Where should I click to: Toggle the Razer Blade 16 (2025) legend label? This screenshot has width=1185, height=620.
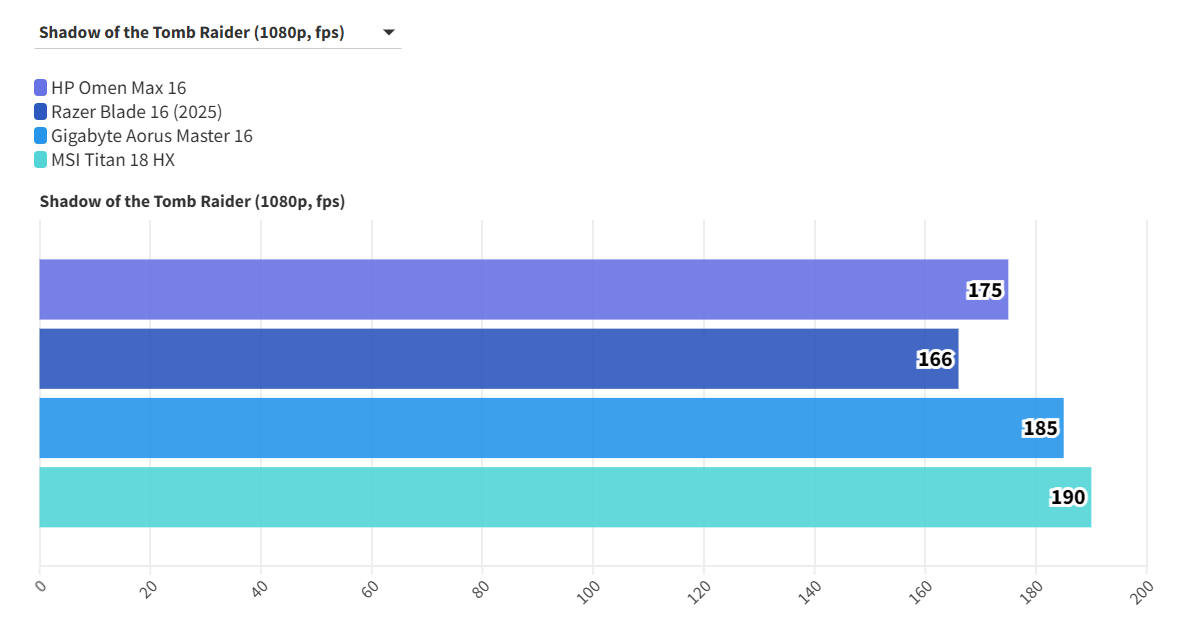click(136, 112)
